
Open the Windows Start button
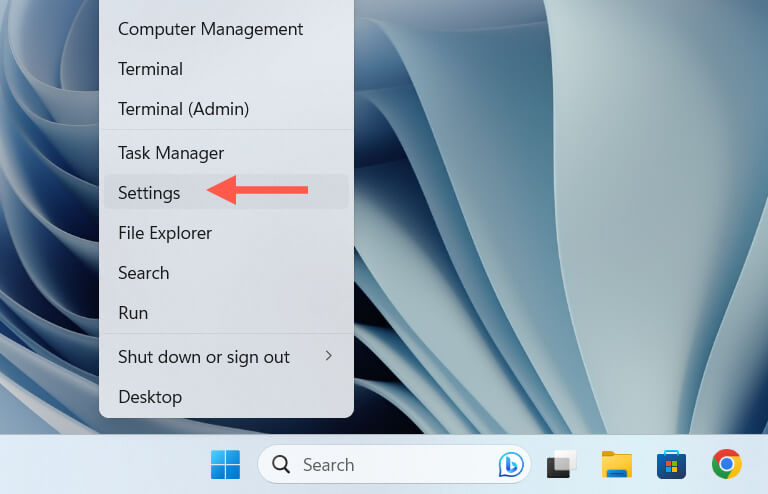[x=225, y=464]
